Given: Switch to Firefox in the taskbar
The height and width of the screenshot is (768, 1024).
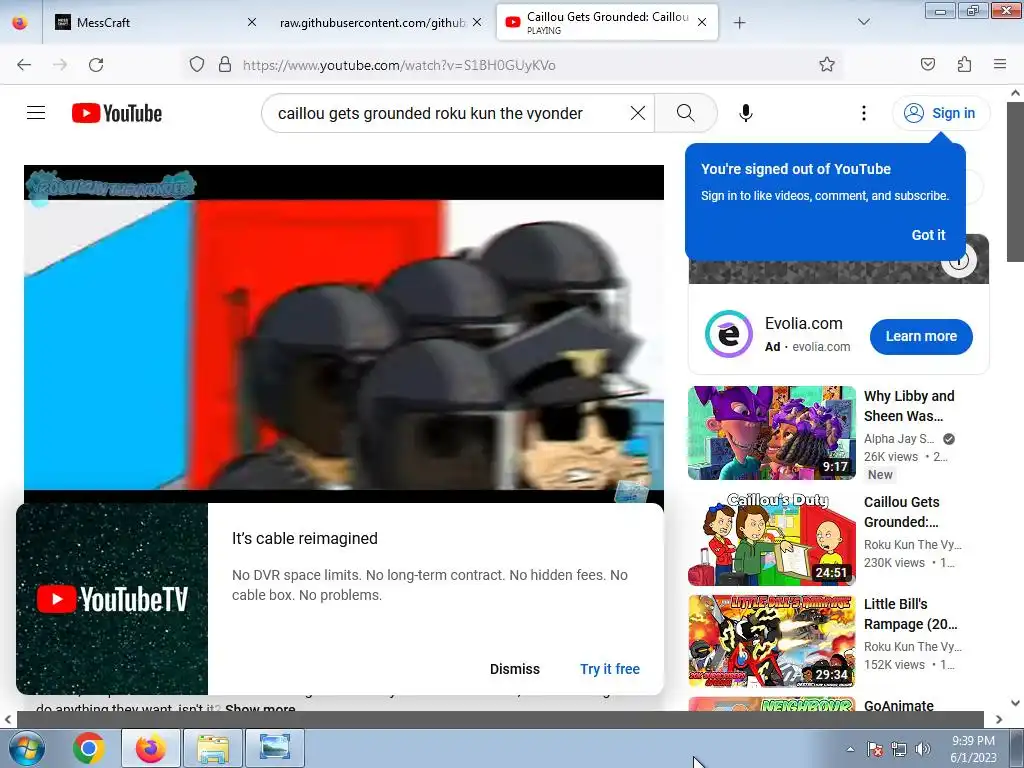Looking at the screenshot, I should pyautogui.click(x=150, y=748).
